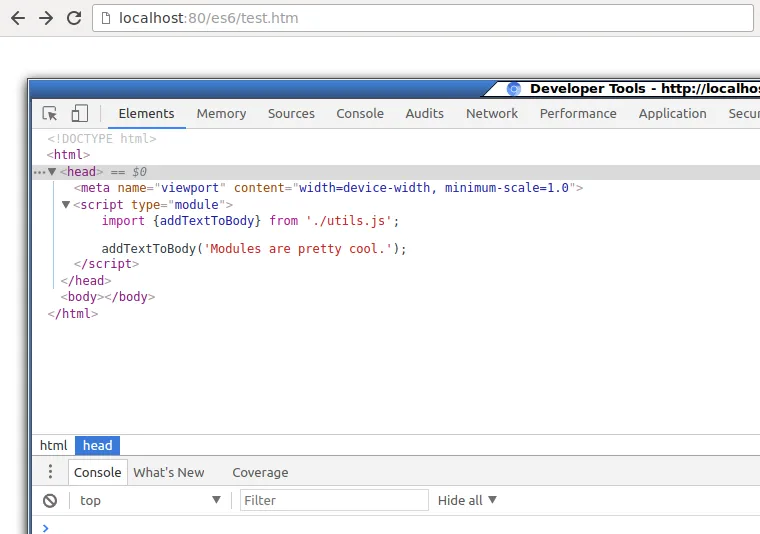This screenshot has height=534, width=760.
Task: Click the import addTextToBody line
Action: click(x=250, y=221)
